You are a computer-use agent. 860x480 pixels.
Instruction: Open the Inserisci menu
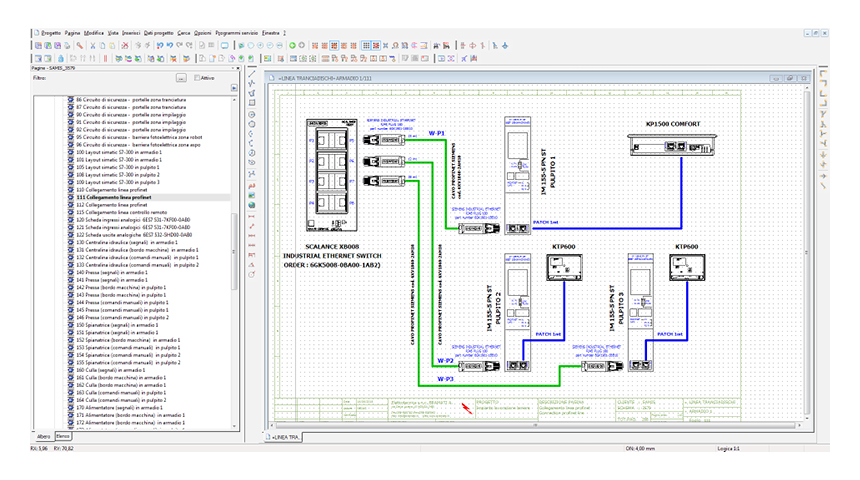131,33
